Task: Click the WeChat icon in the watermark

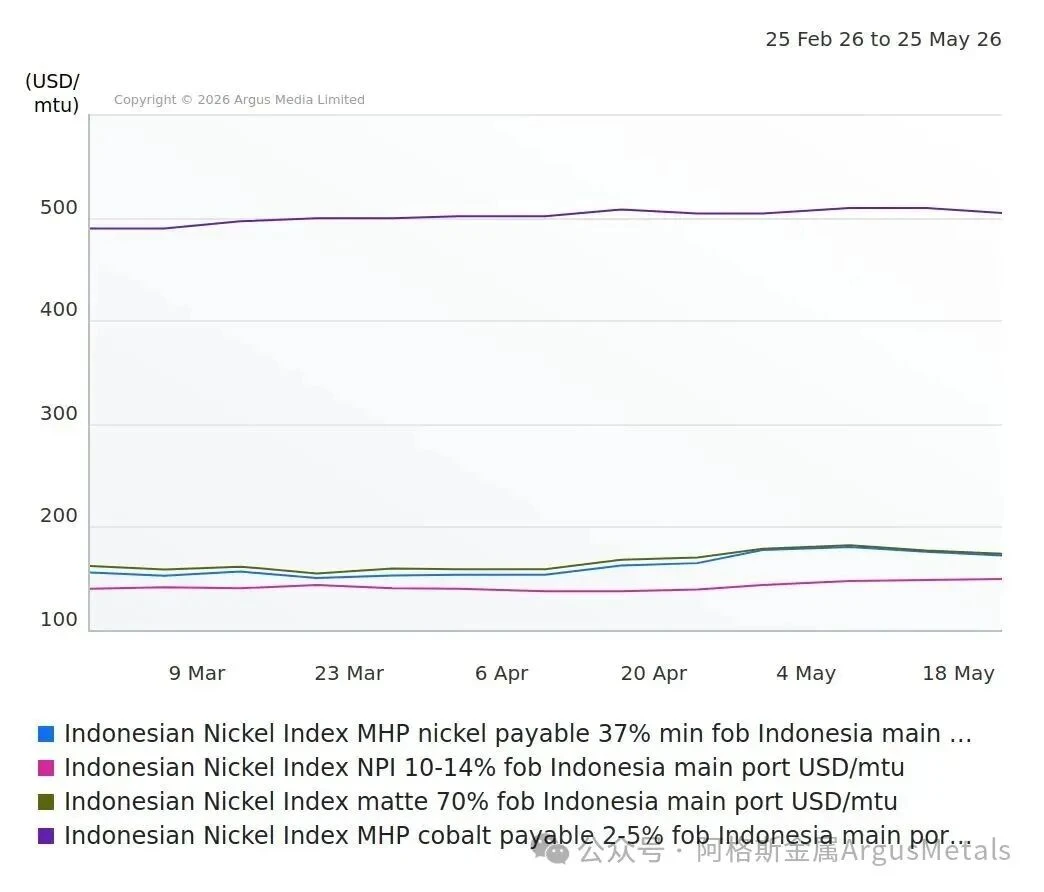Action: pos(551,849)
